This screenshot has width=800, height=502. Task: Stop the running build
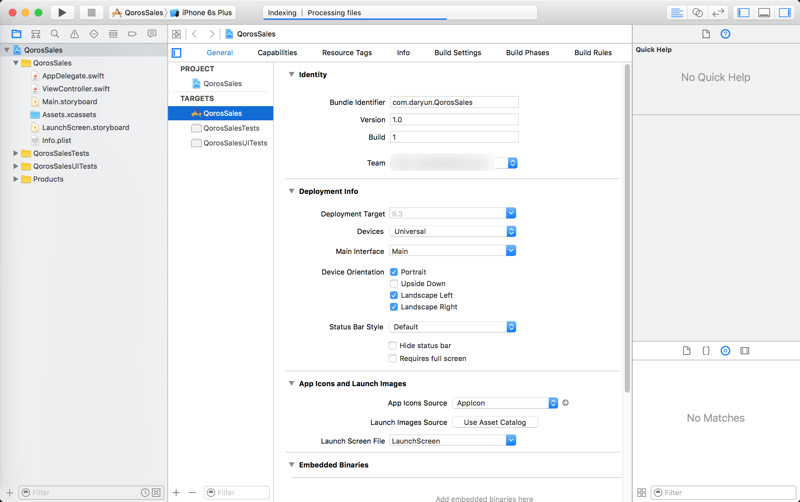(x=91, y=12)
